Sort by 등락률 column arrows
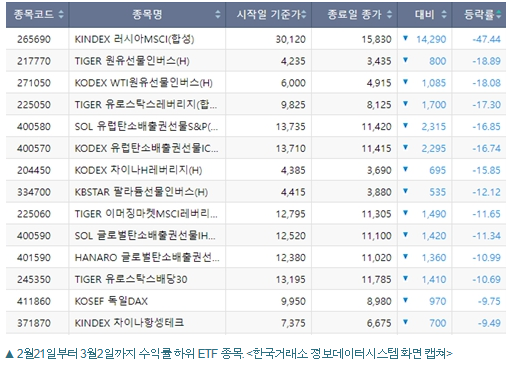 (498, 14)
